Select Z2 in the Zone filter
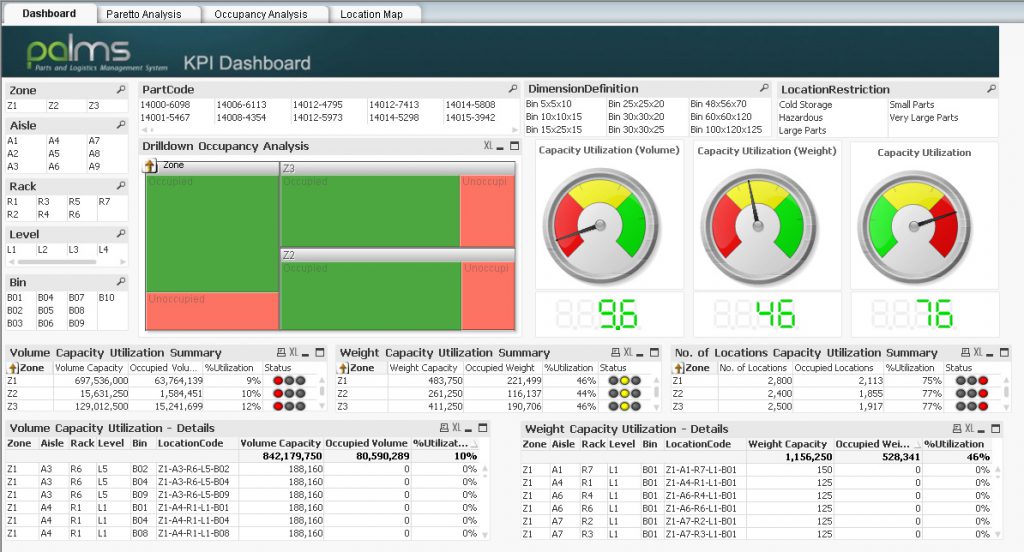 coord(53,106)
